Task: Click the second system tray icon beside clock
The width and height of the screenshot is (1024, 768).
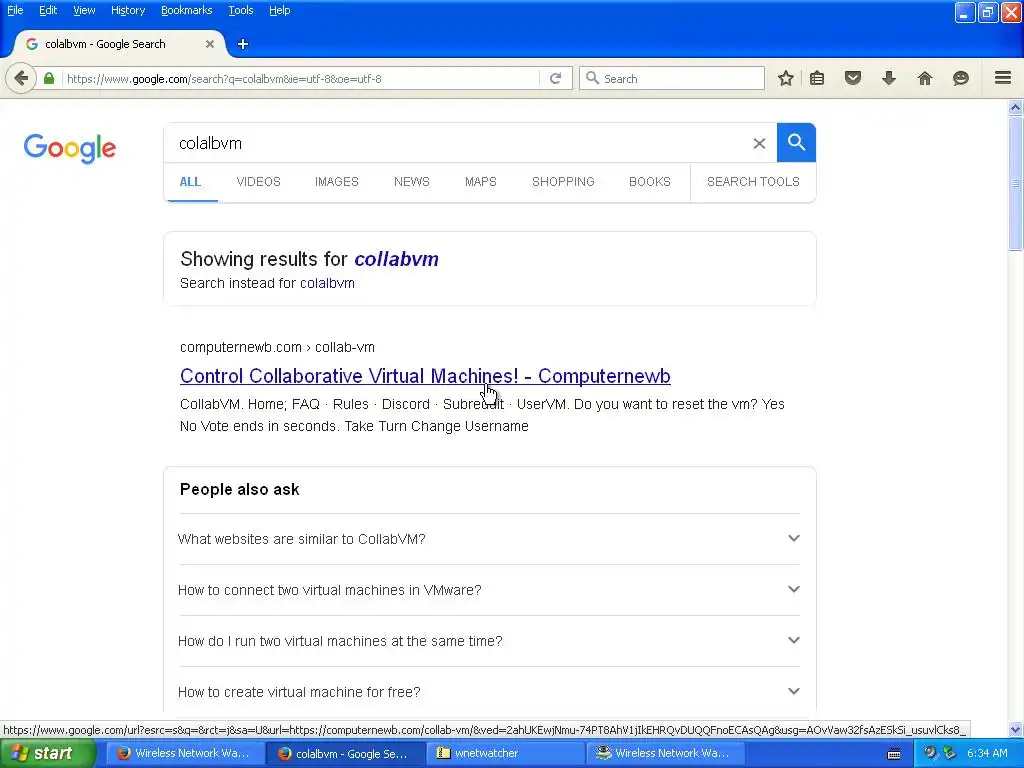Action: (x=949, y=753)
